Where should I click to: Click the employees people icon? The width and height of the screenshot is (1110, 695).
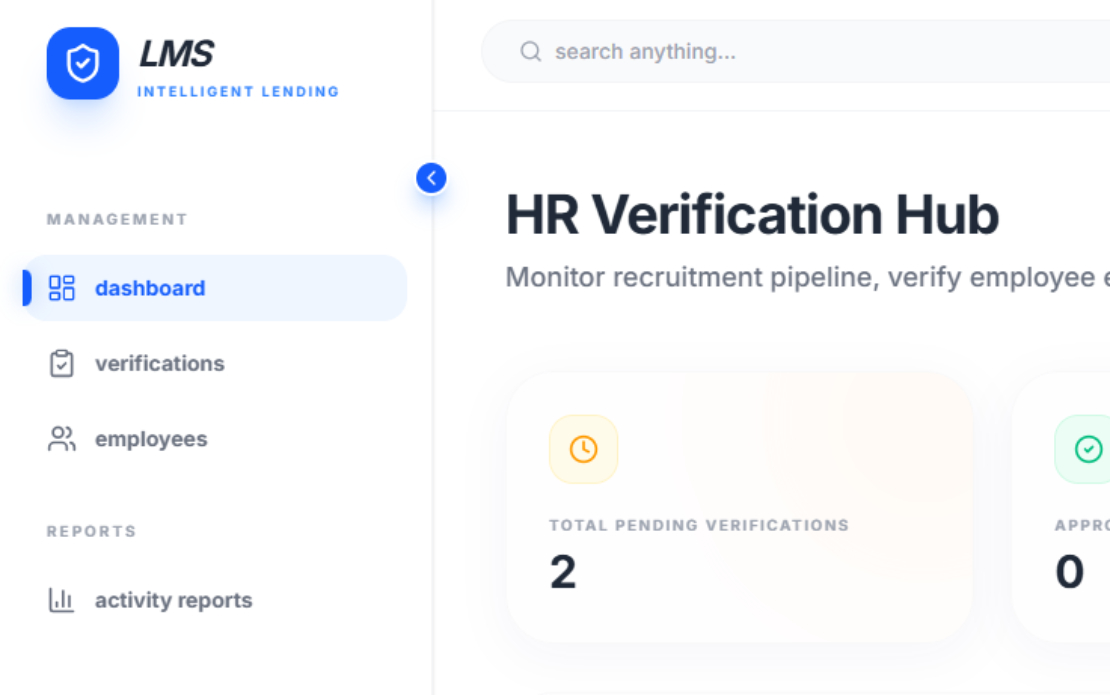coord(62,439)
